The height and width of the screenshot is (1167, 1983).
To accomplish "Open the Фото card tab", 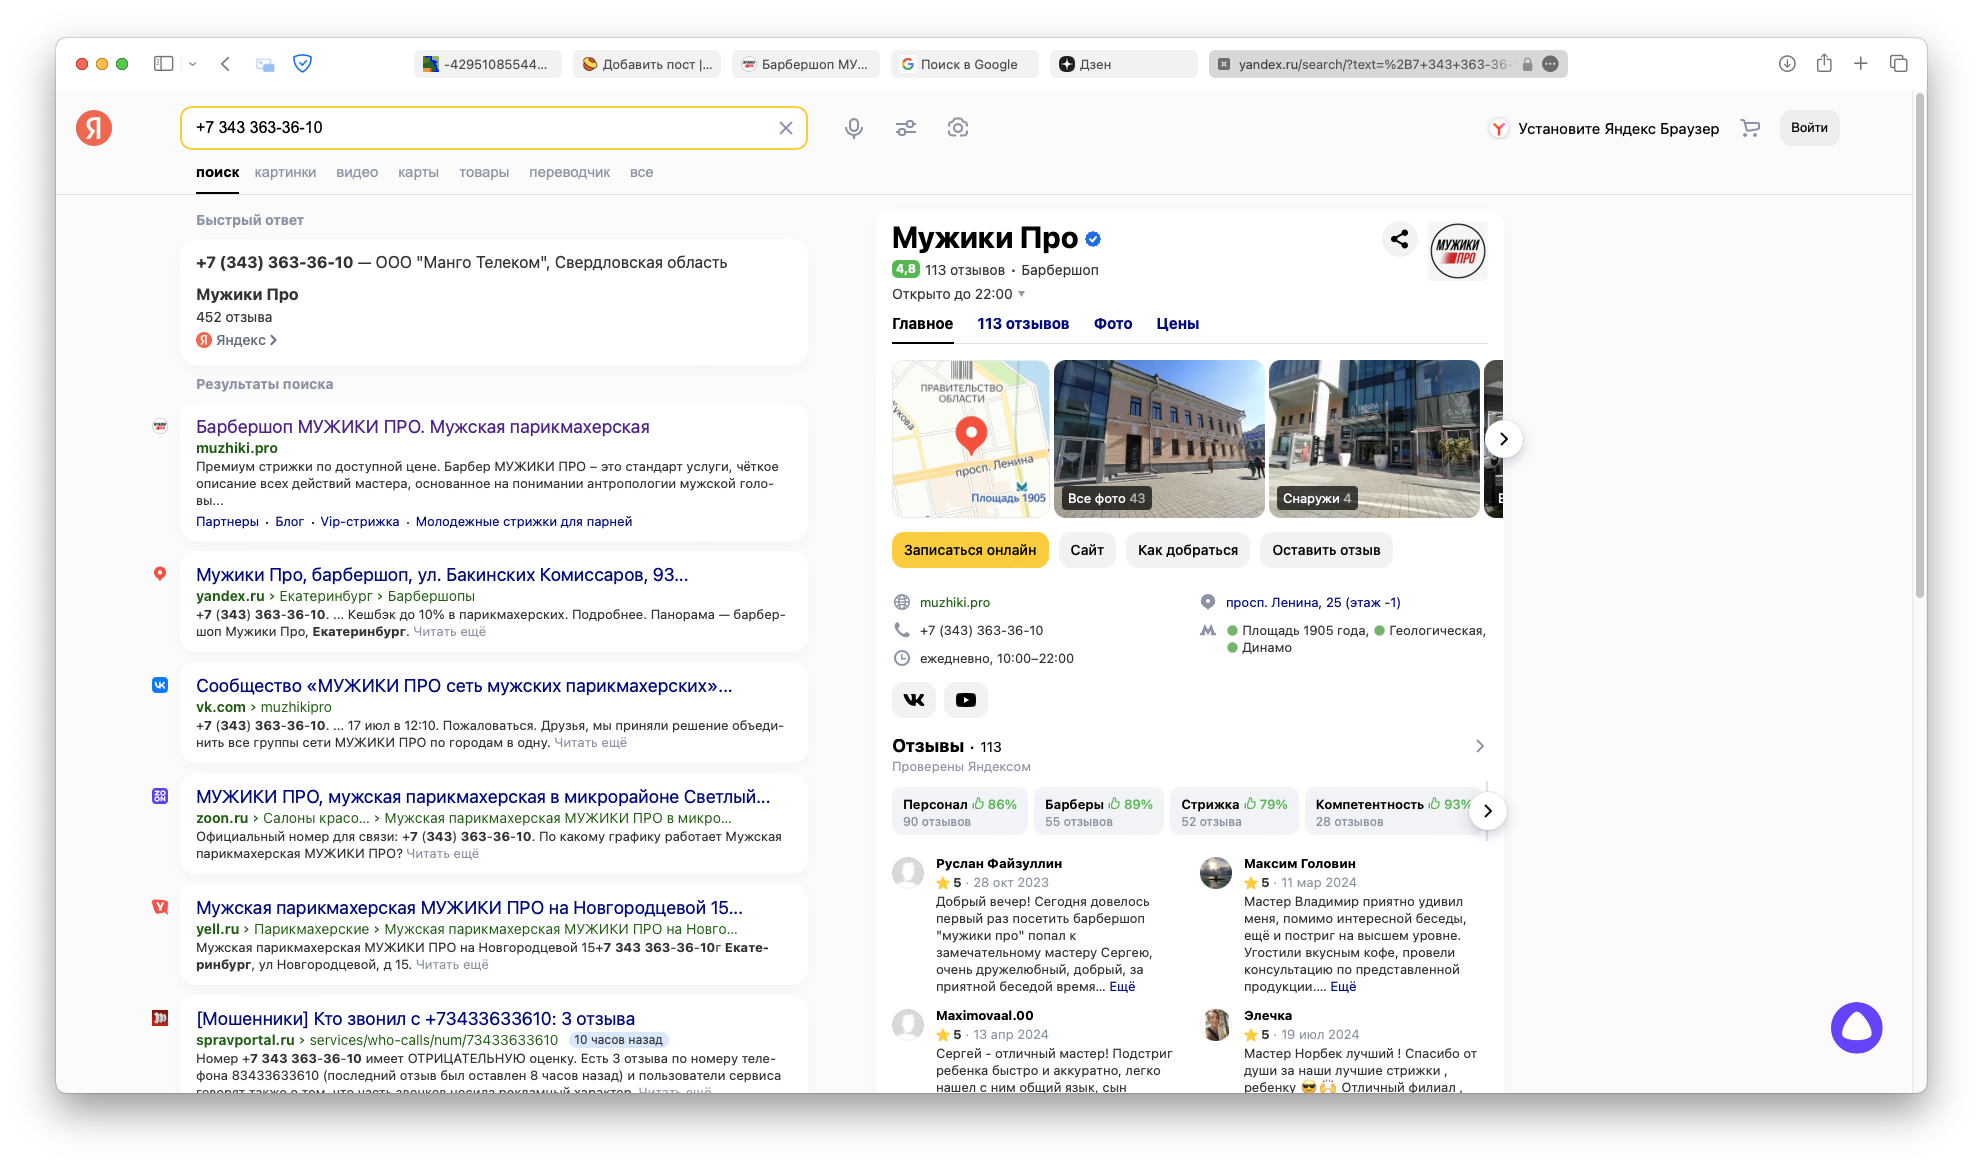I will 1113,324.
